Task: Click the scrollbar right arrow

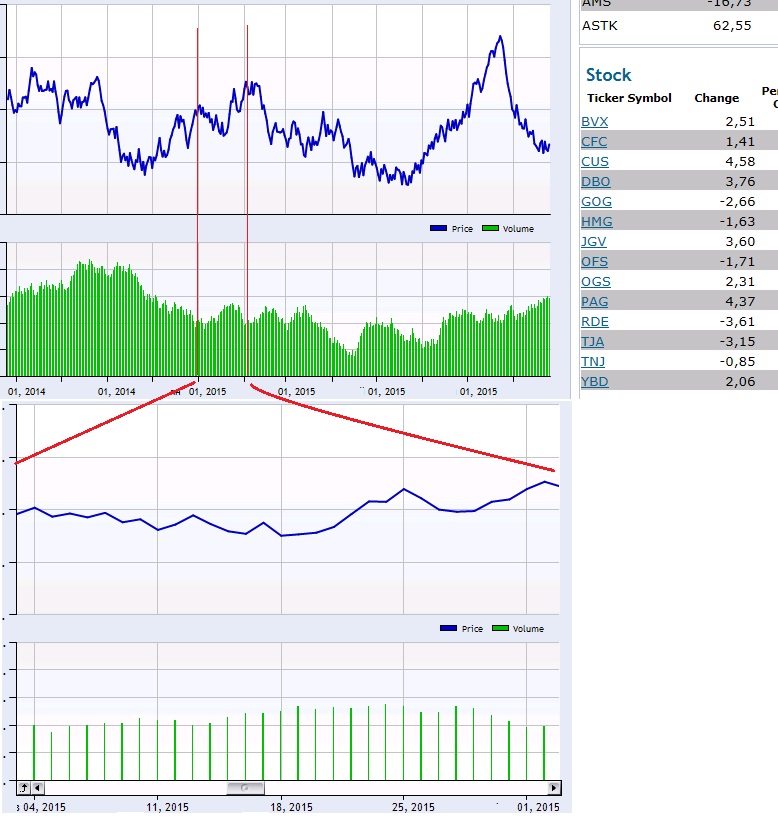Action: tap(555, 788)
